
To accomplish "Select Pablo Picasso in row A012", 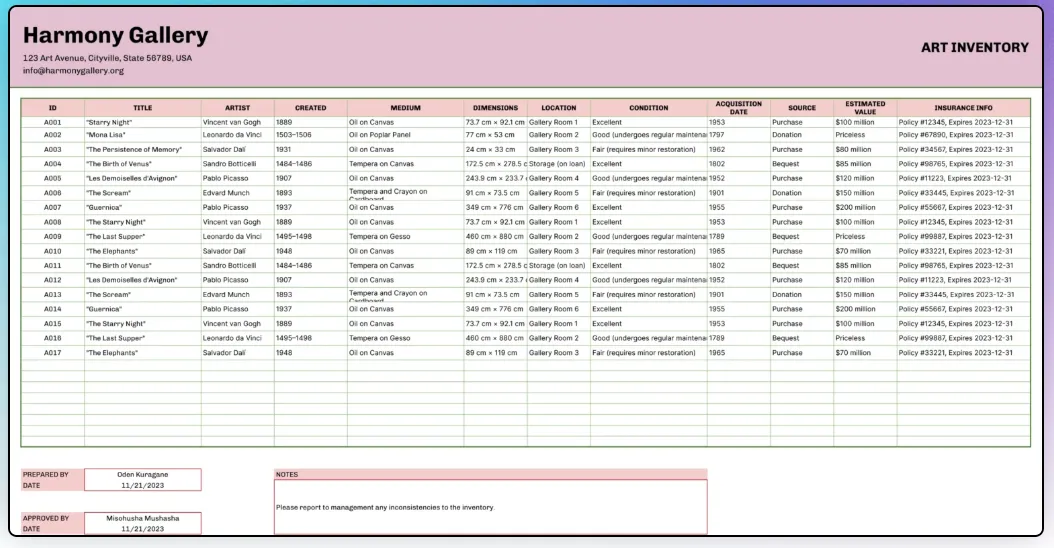I will [237, 280].
